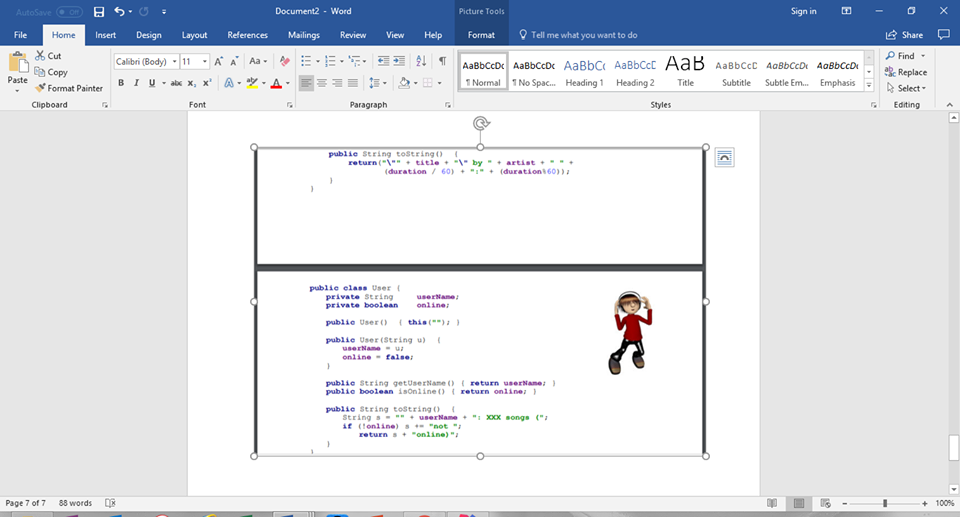Image resolution: width=960 pixels, height=517 pixels.
Task: Toggle Show/Hide paragraph marks
Action: click(x=442, y=61)
